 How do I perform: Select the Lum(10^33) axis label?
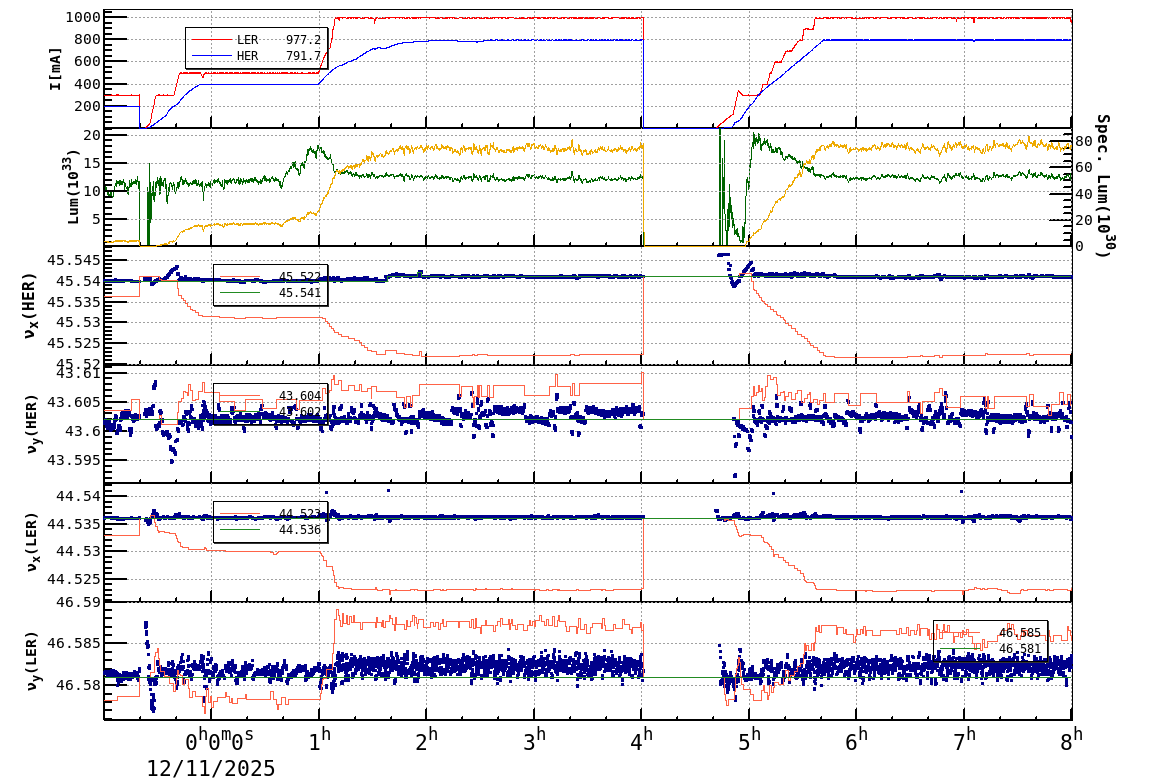click(74, 188)
